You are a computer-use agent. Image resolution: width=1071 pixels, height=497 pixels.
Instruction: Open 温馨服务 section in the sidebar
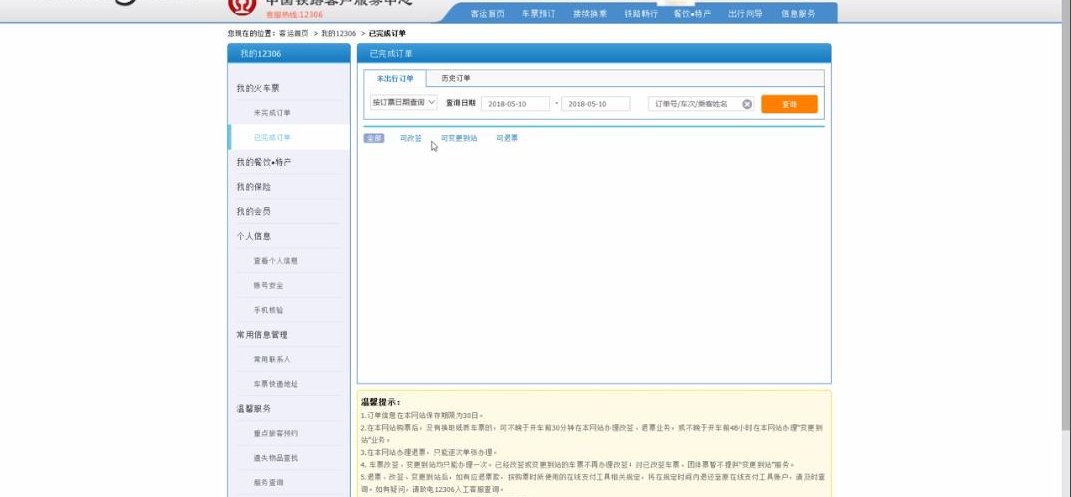click(253, 408)
